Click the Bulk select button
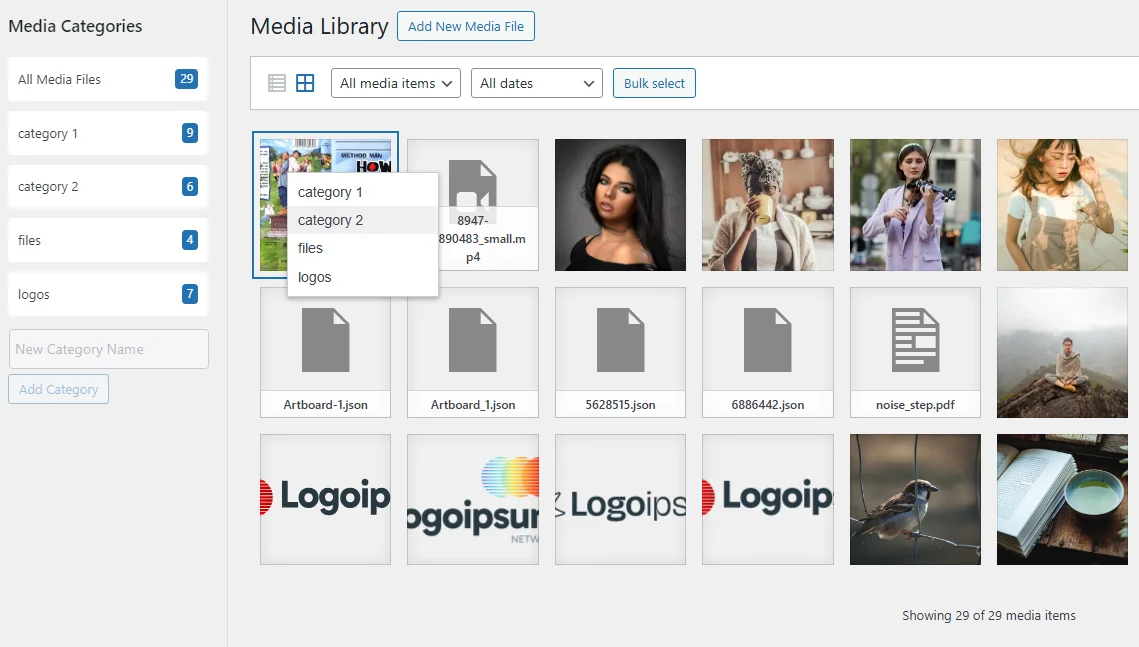 point(654,83)
